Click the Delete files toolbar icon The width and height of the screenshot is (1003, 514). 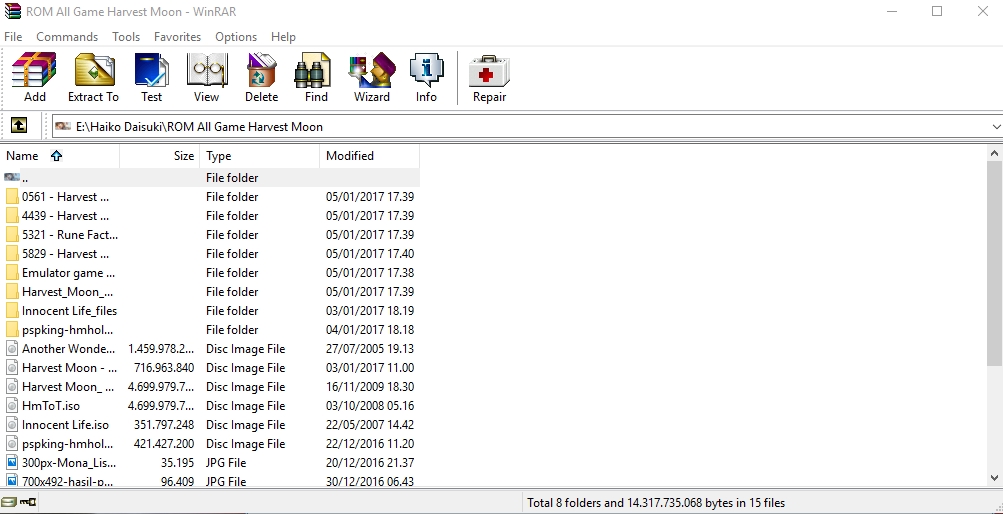[x=262, y=77]
